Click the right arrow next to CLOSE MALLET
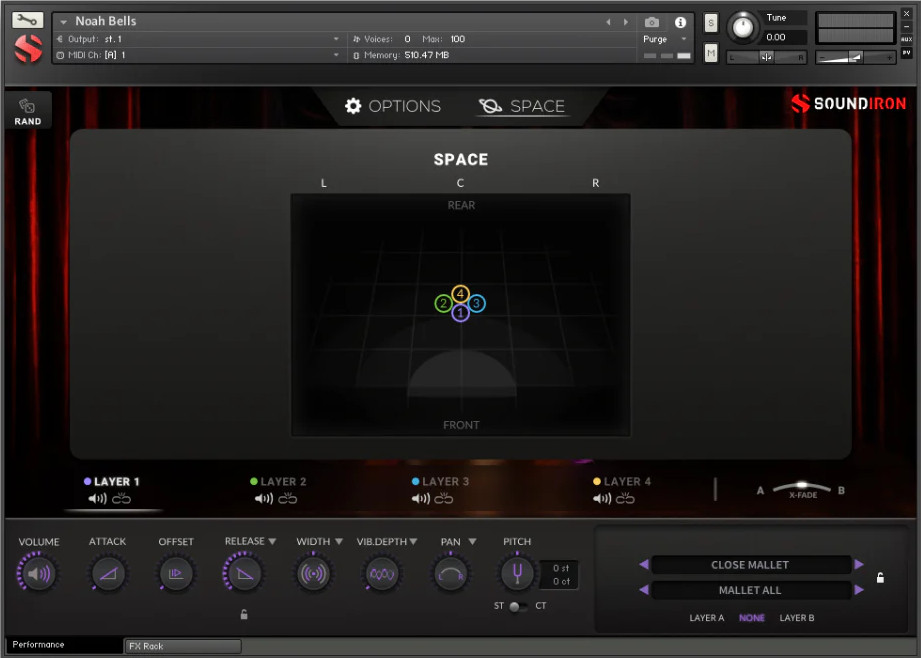Screen dimensions: 921x658 pos(858,564)
